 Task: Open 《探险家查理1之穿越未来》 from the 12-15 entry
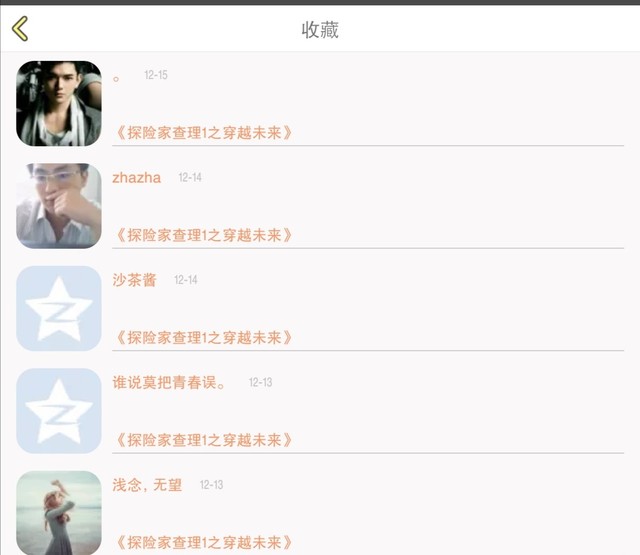pyautogui.click(x=204, y=133)
